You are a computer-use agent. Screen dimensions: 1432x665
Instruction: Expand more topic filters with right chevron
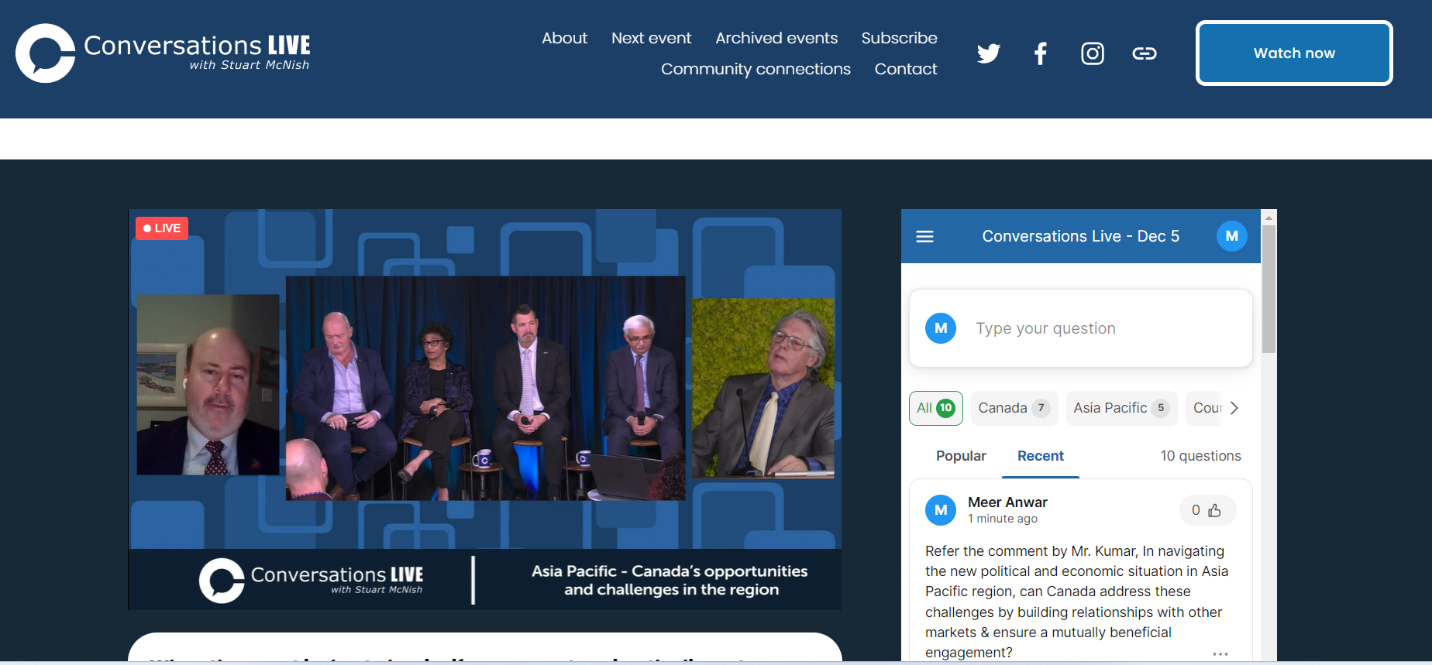pos(1234,408)
